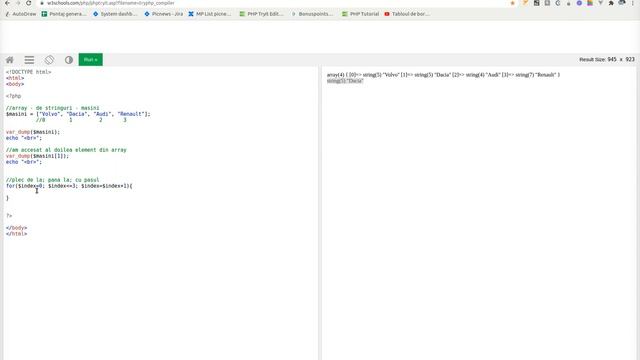This screenshot has height=360, width=640.
Task: Click the closing </html> tag line
Action: coord(16,234)
